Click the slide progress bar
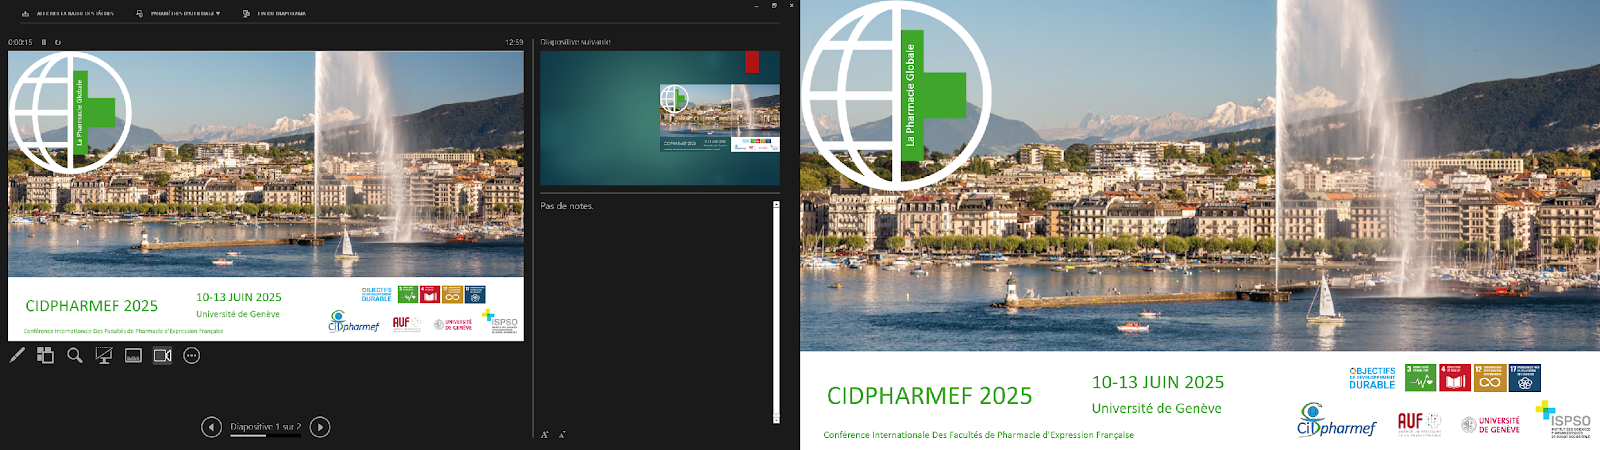This screenshot has height=450, width=1600. coord(266,435)
